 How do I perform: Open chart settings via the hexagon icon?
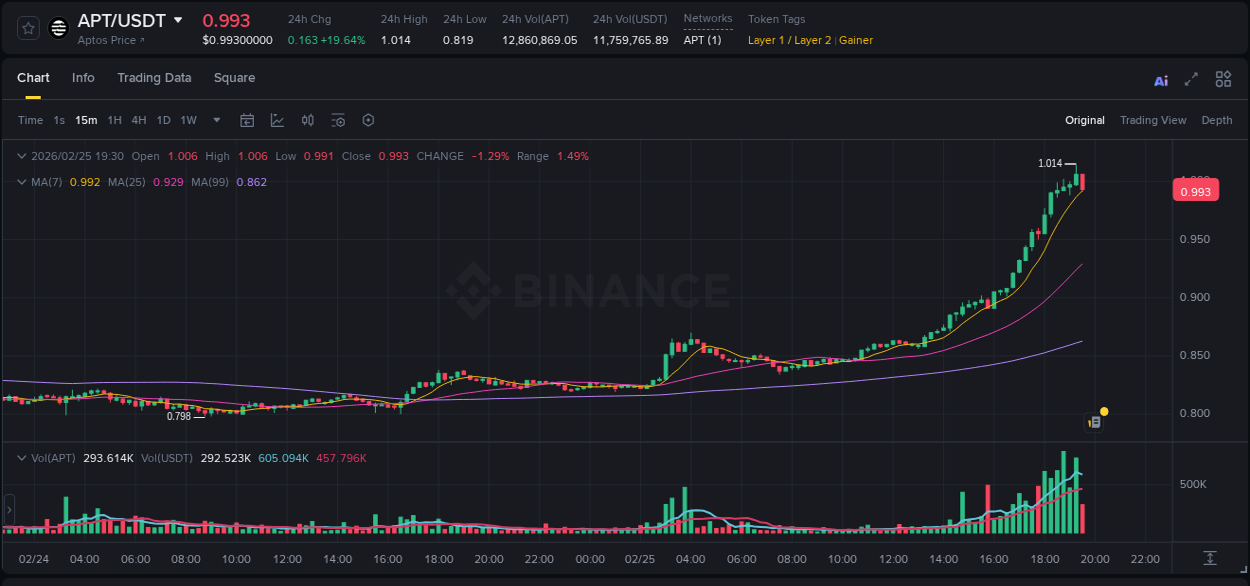[x=368, y=120]
